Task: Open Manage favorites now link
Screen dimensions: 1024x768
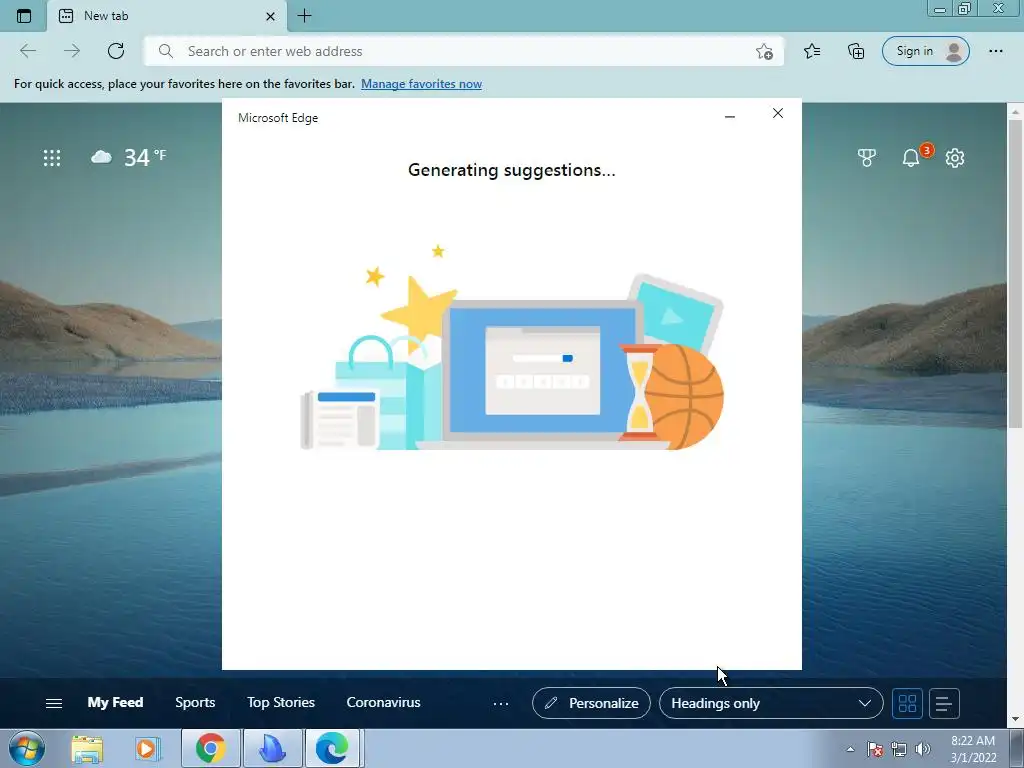Action: (x=421, y=84)
